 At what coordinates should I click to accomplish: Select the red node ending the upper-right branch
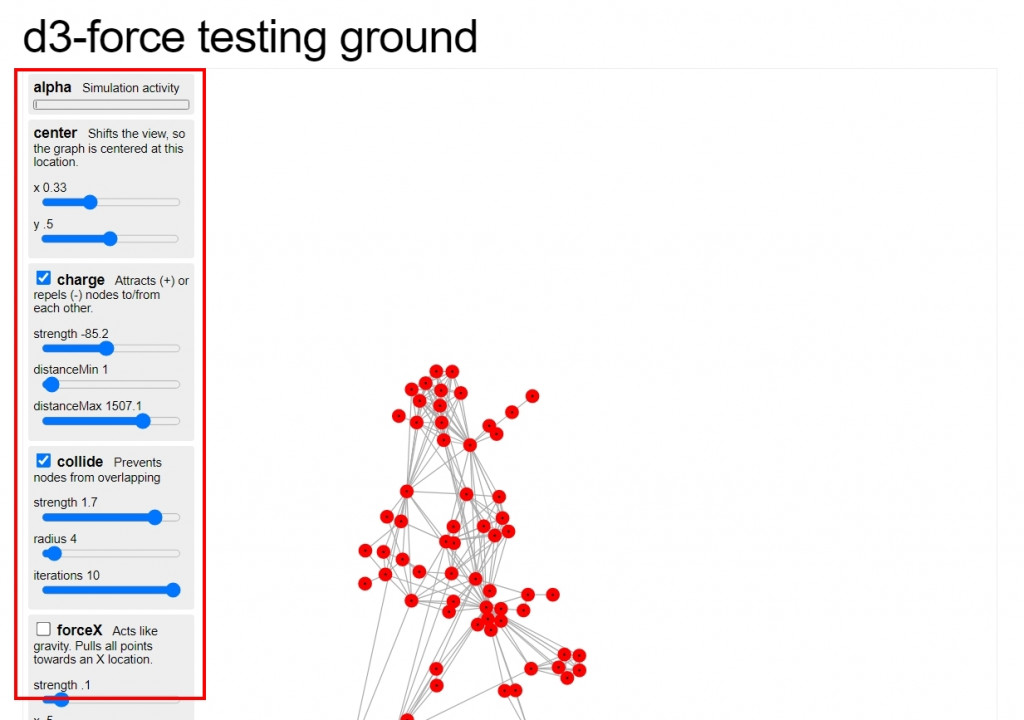(532, 396)
